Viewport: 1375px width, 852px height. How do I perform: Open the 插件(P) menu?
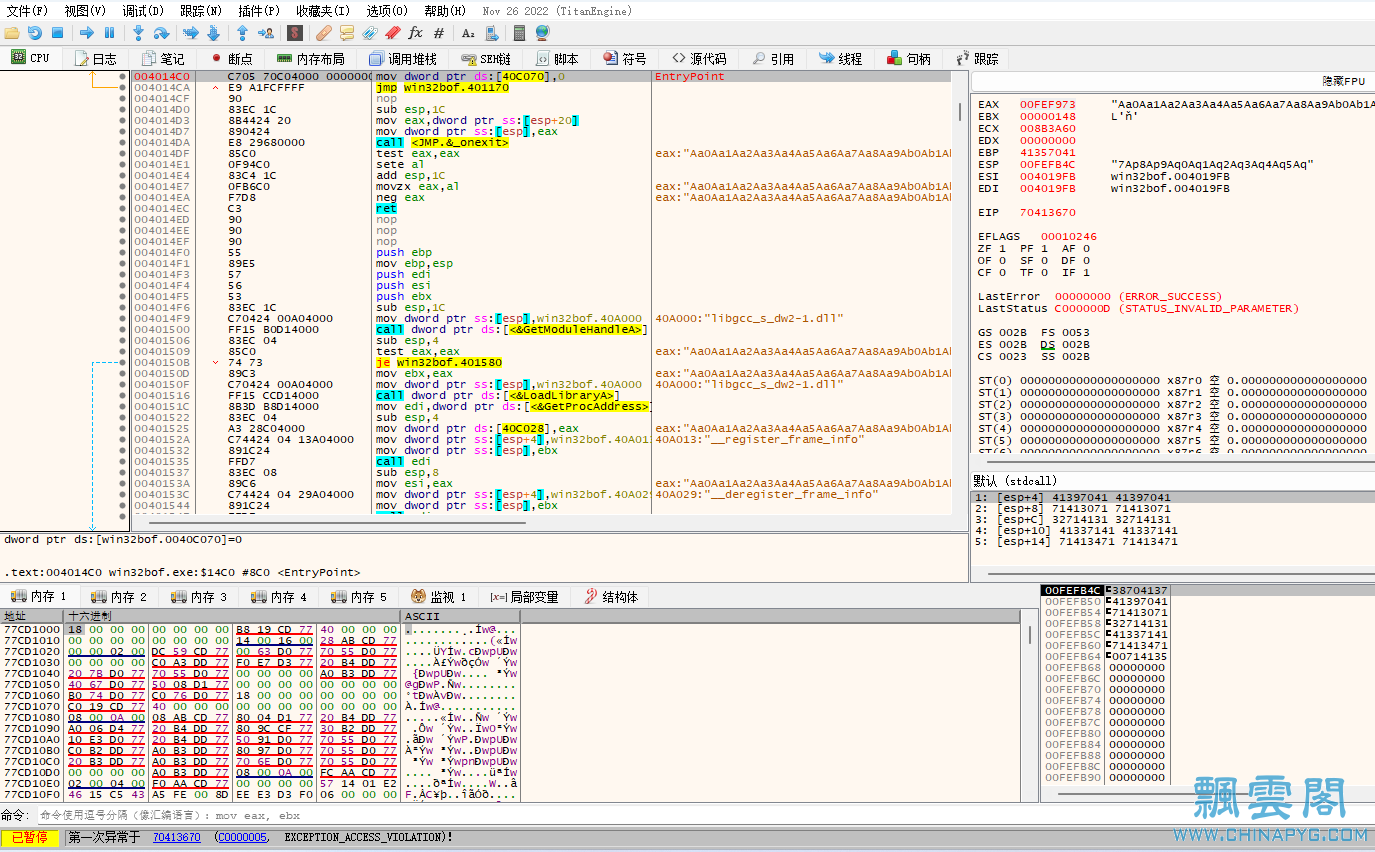point(259,11)
